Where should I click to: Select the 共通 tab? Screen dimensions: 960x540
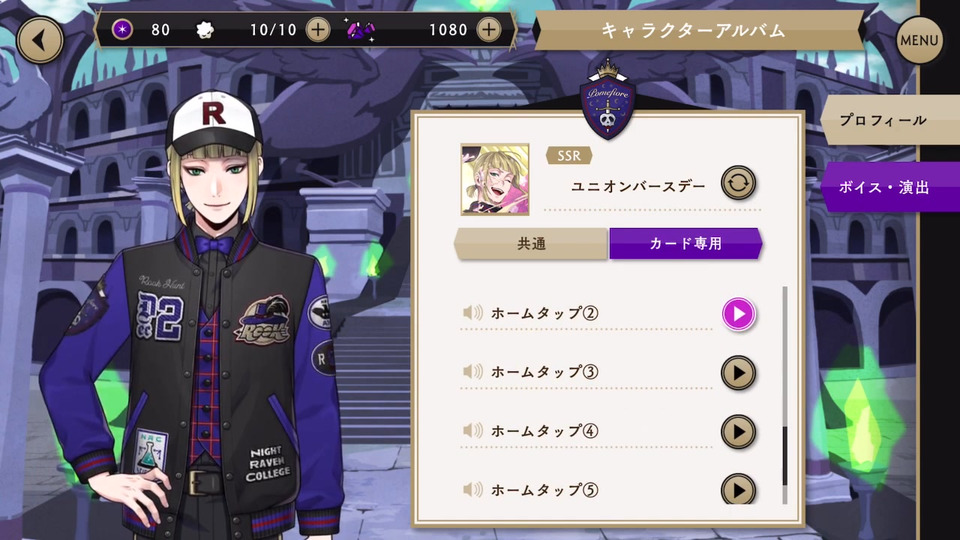531,244
